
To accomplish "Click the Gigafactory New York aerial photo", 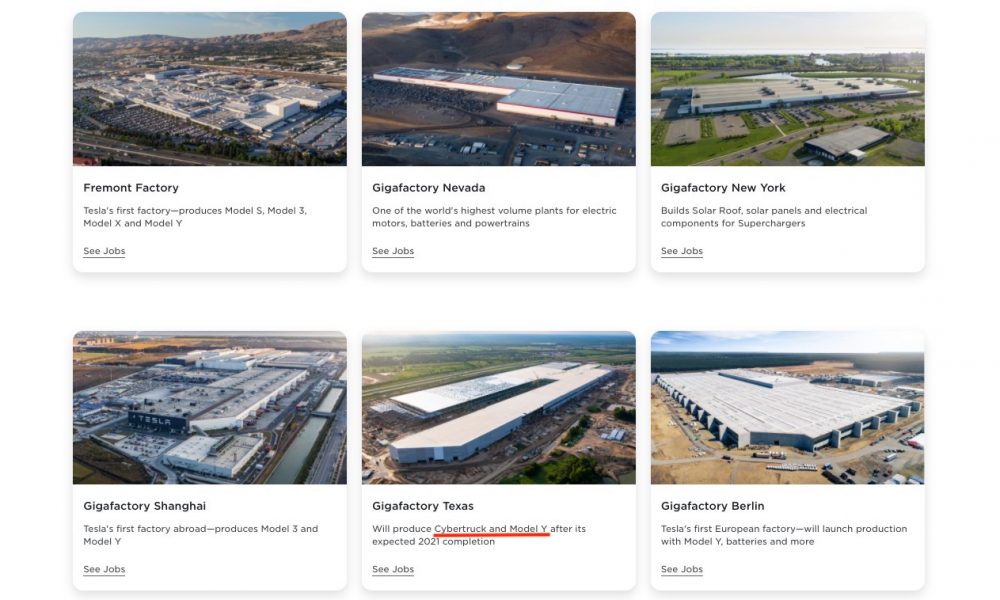I will click(x=788, y=89).
